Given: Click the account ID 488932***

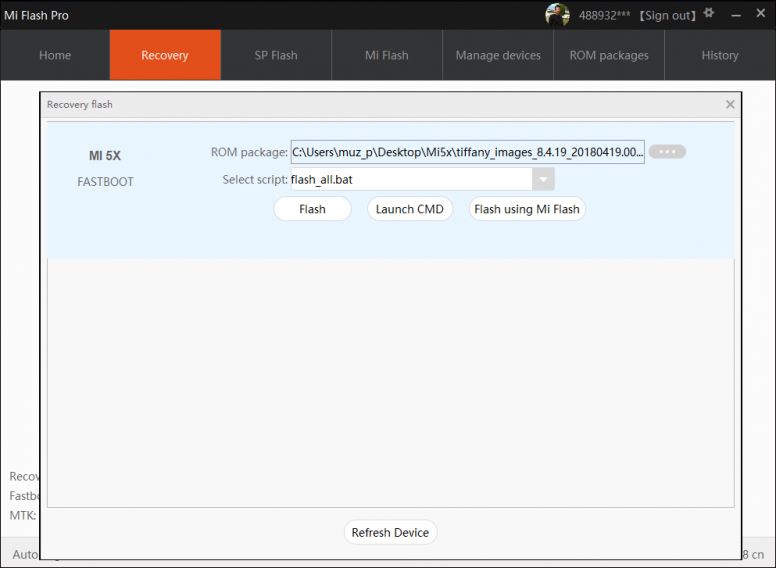Looking at the screenshot, I should click(604, 15).
